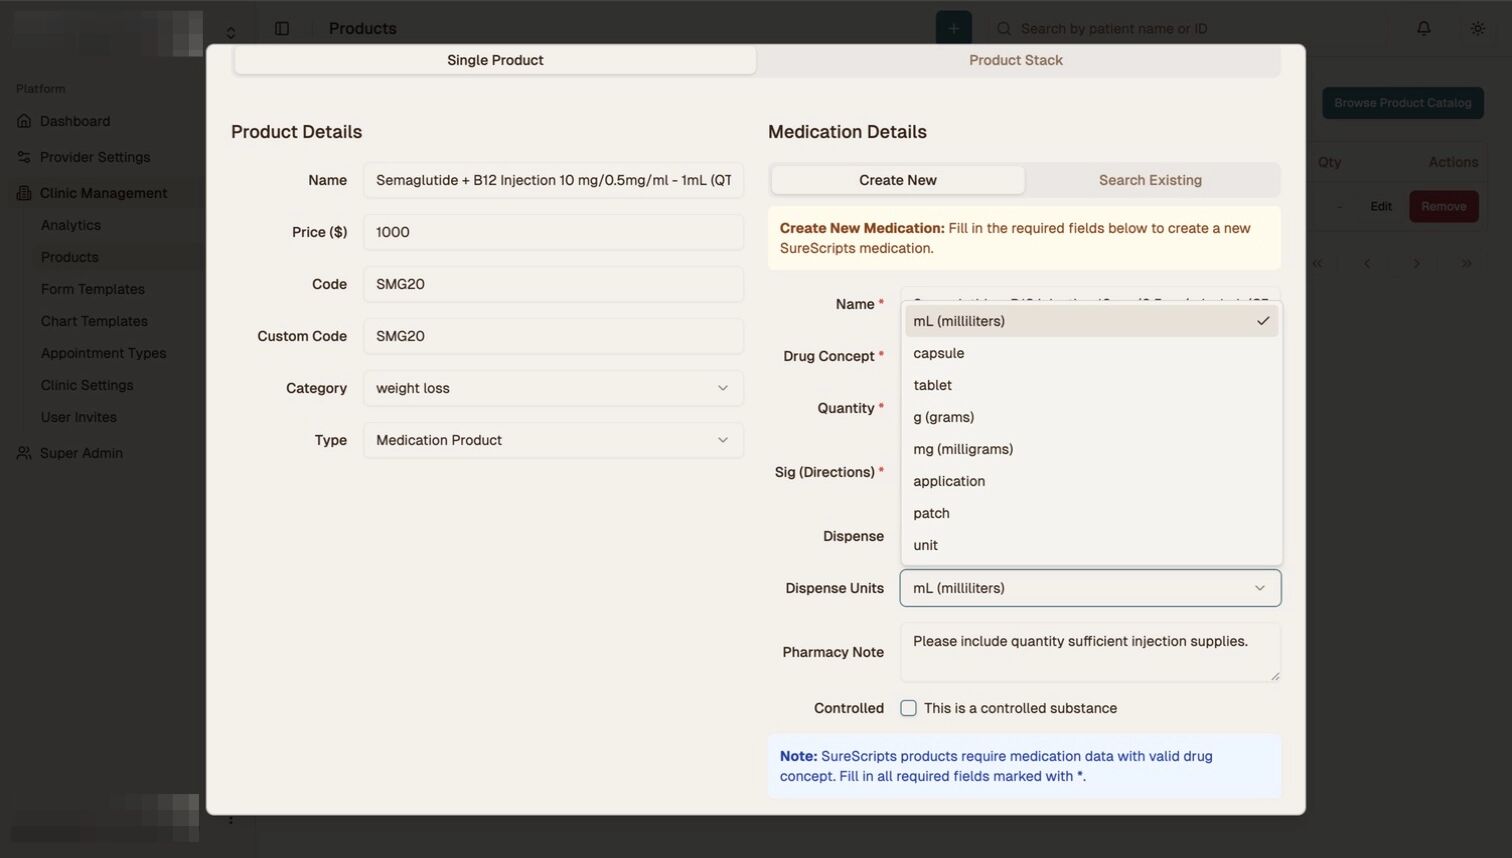Select the Search Existing medication tab
The width and height of the screenshot is (1512, 858).
pos(1150,180)
